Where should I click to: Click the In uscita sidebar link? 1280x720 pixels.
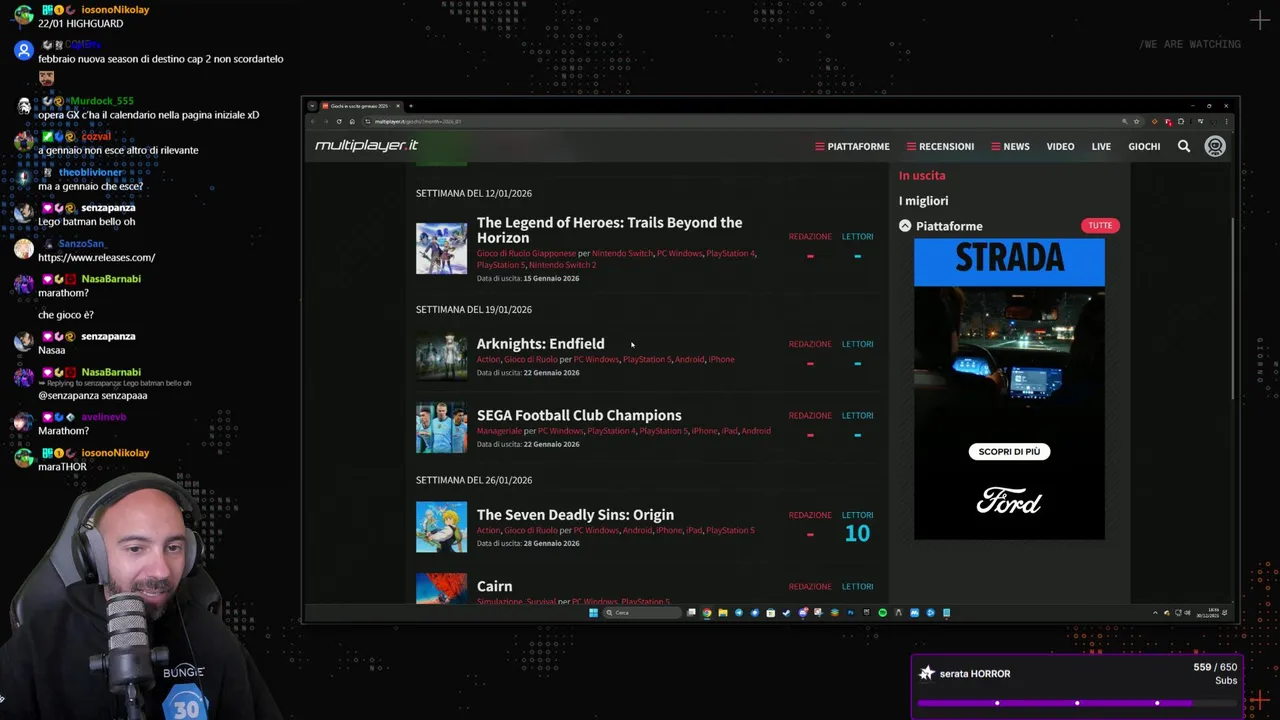click(922, 175)
